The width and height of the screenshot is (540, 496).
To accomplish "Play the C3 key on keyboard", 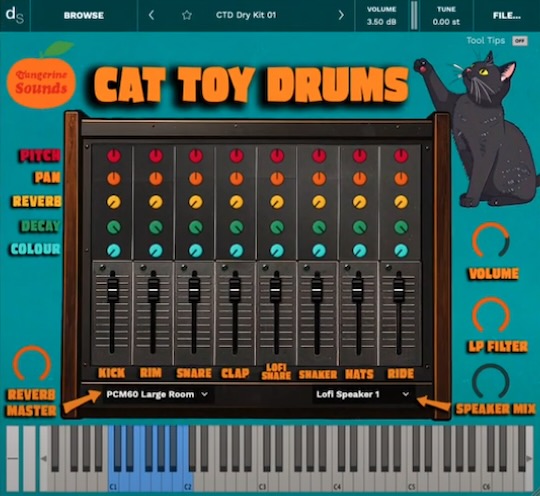I will pos(263,482).
